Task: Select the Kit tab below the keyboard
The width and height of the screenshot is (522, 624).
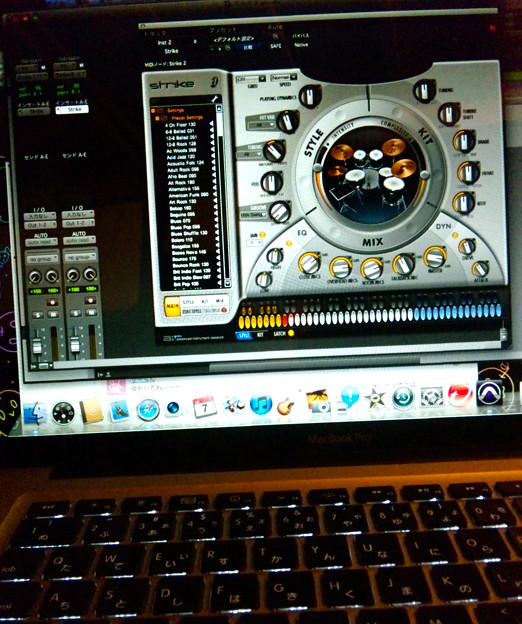Action: pos(260,335)
